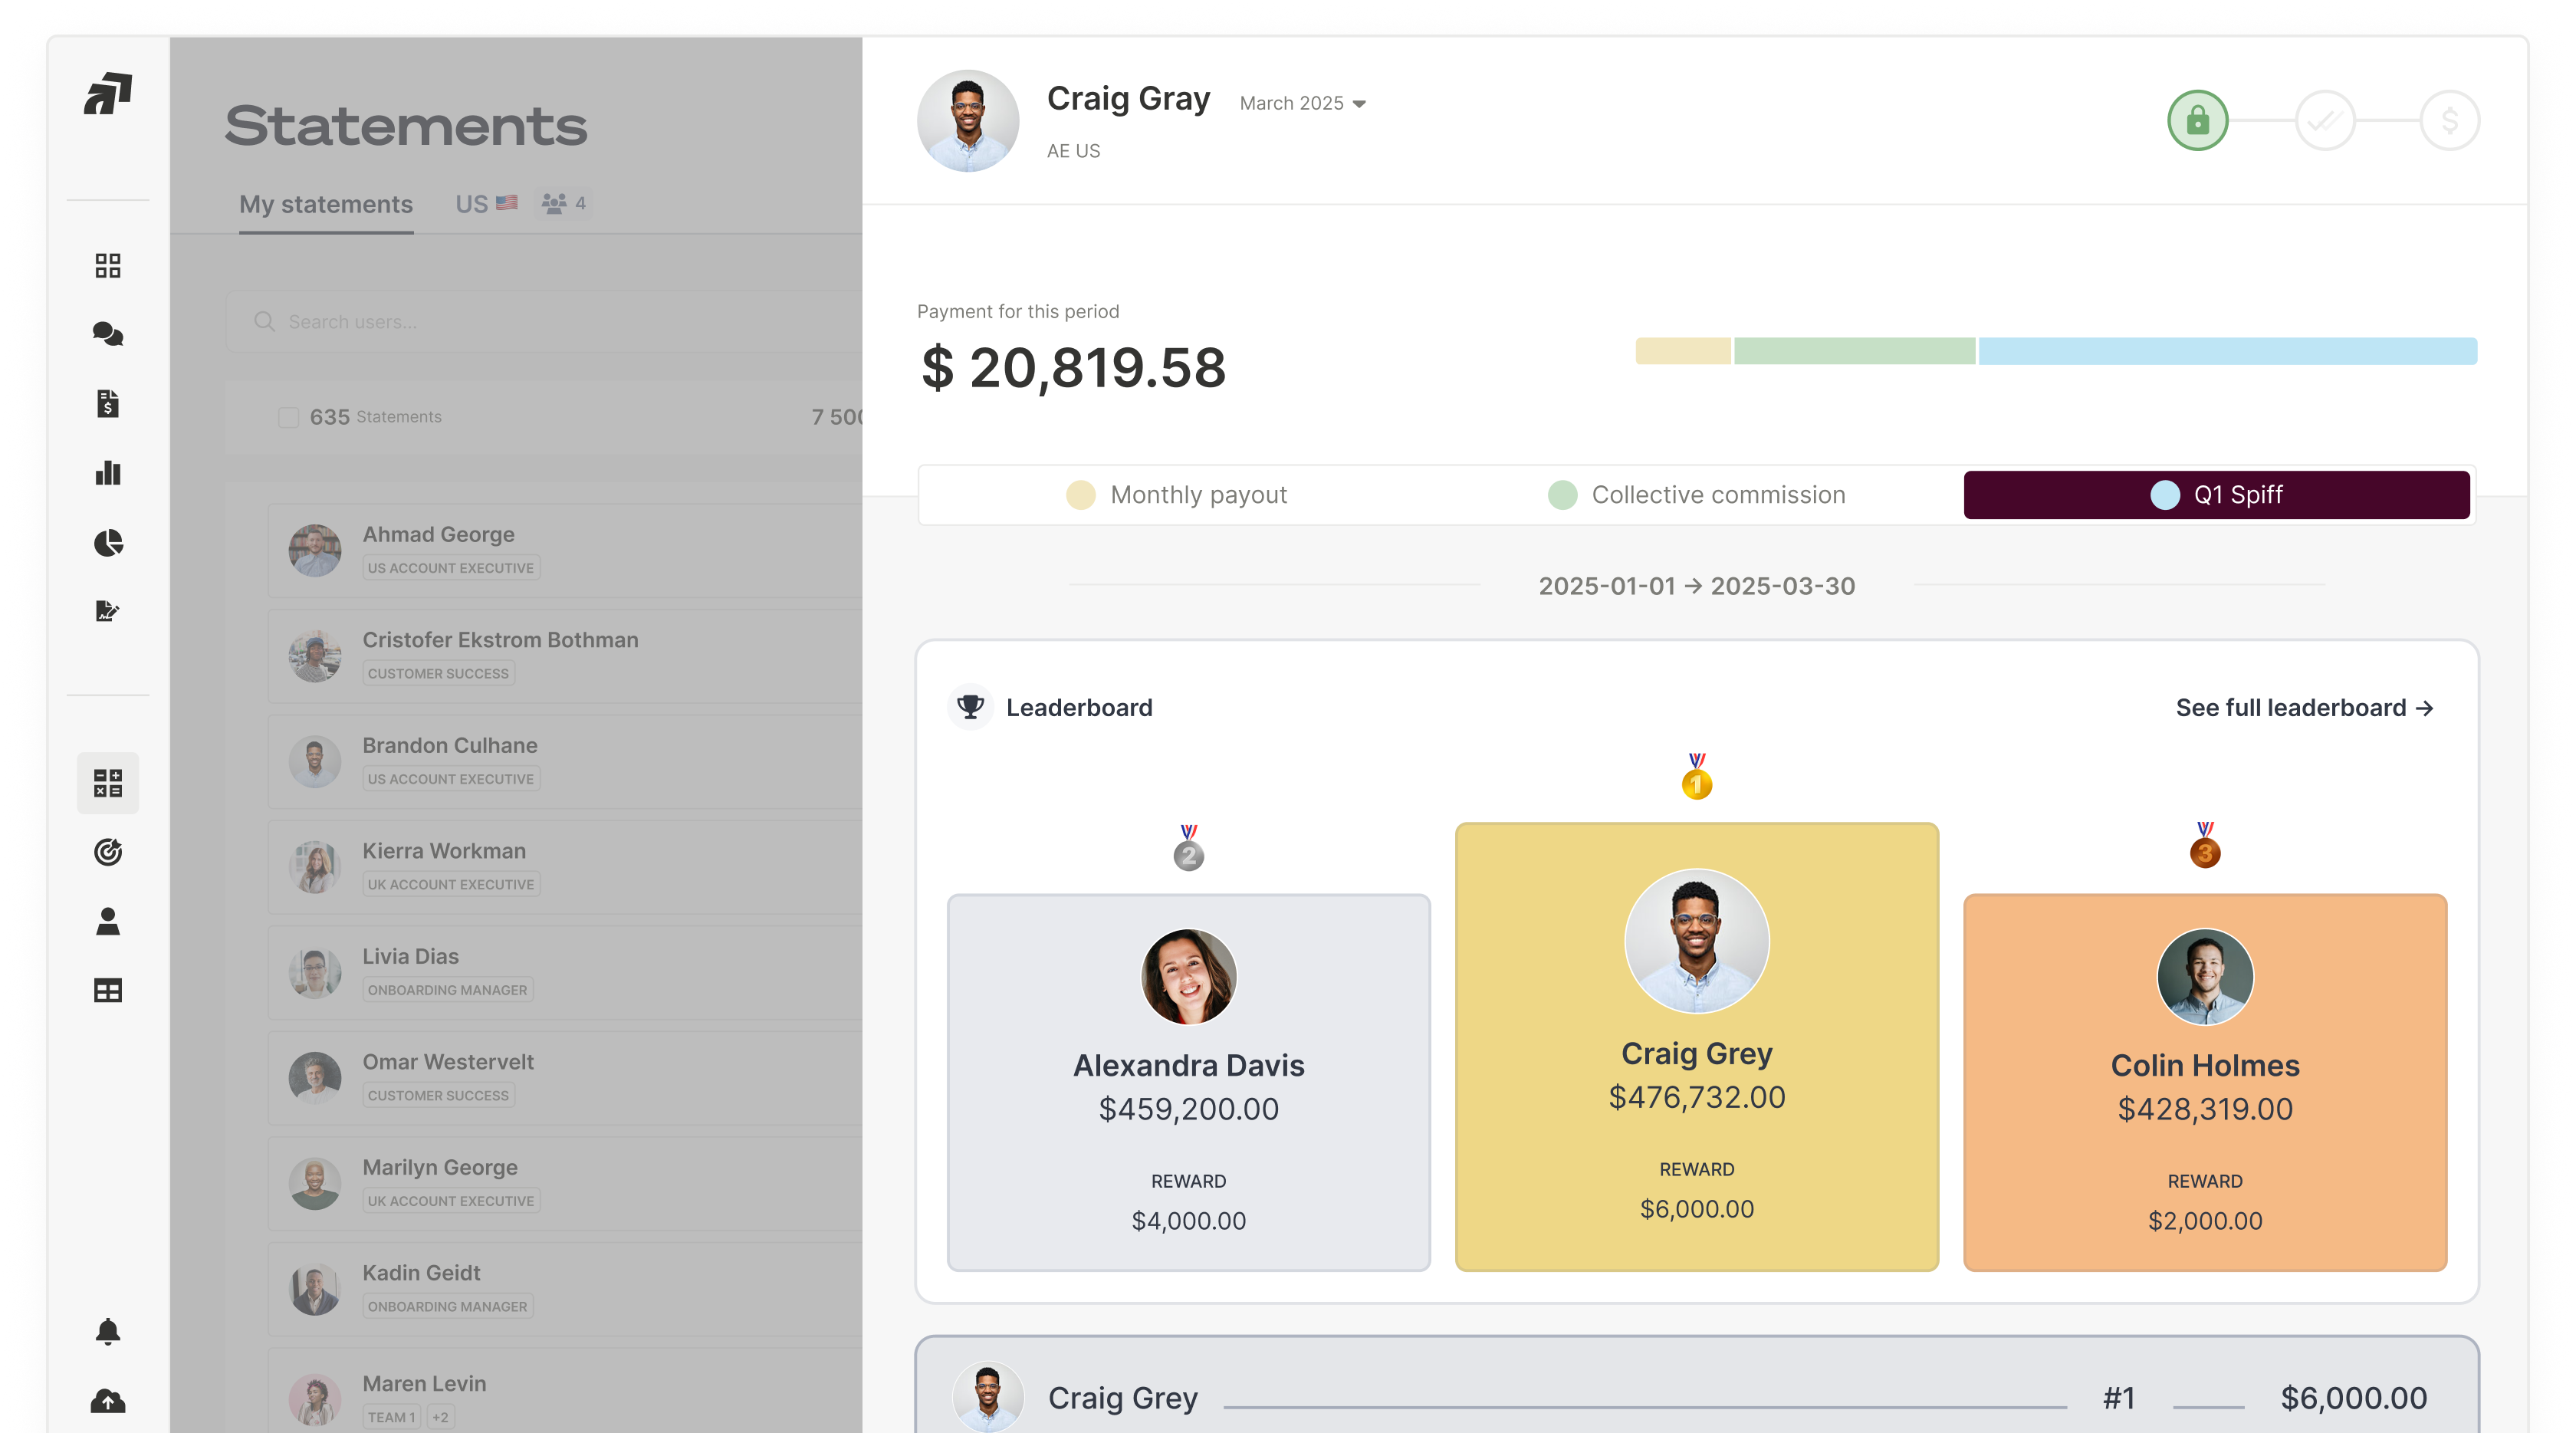Open the March 2025 period dropdown
The width and height of the screenshot is (2576, 1433).
tap(1302, 103)
